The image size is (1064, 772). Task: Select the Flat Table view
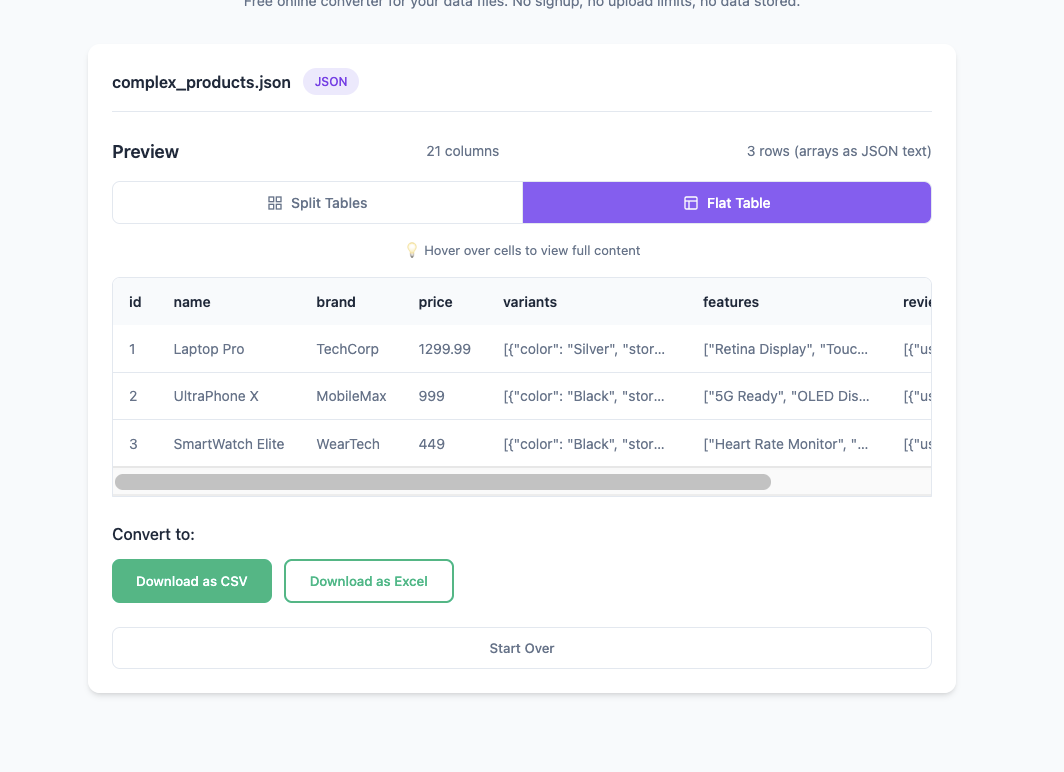pyautogui.click(x=726, y=202)
